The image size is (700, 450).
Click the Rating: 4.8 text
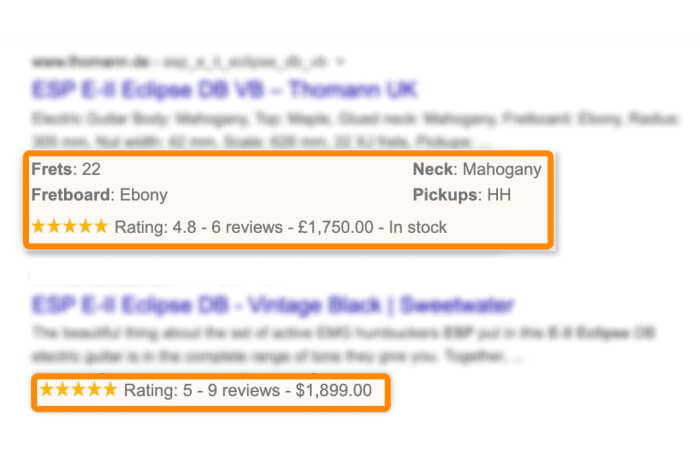[x=155, y=227]
